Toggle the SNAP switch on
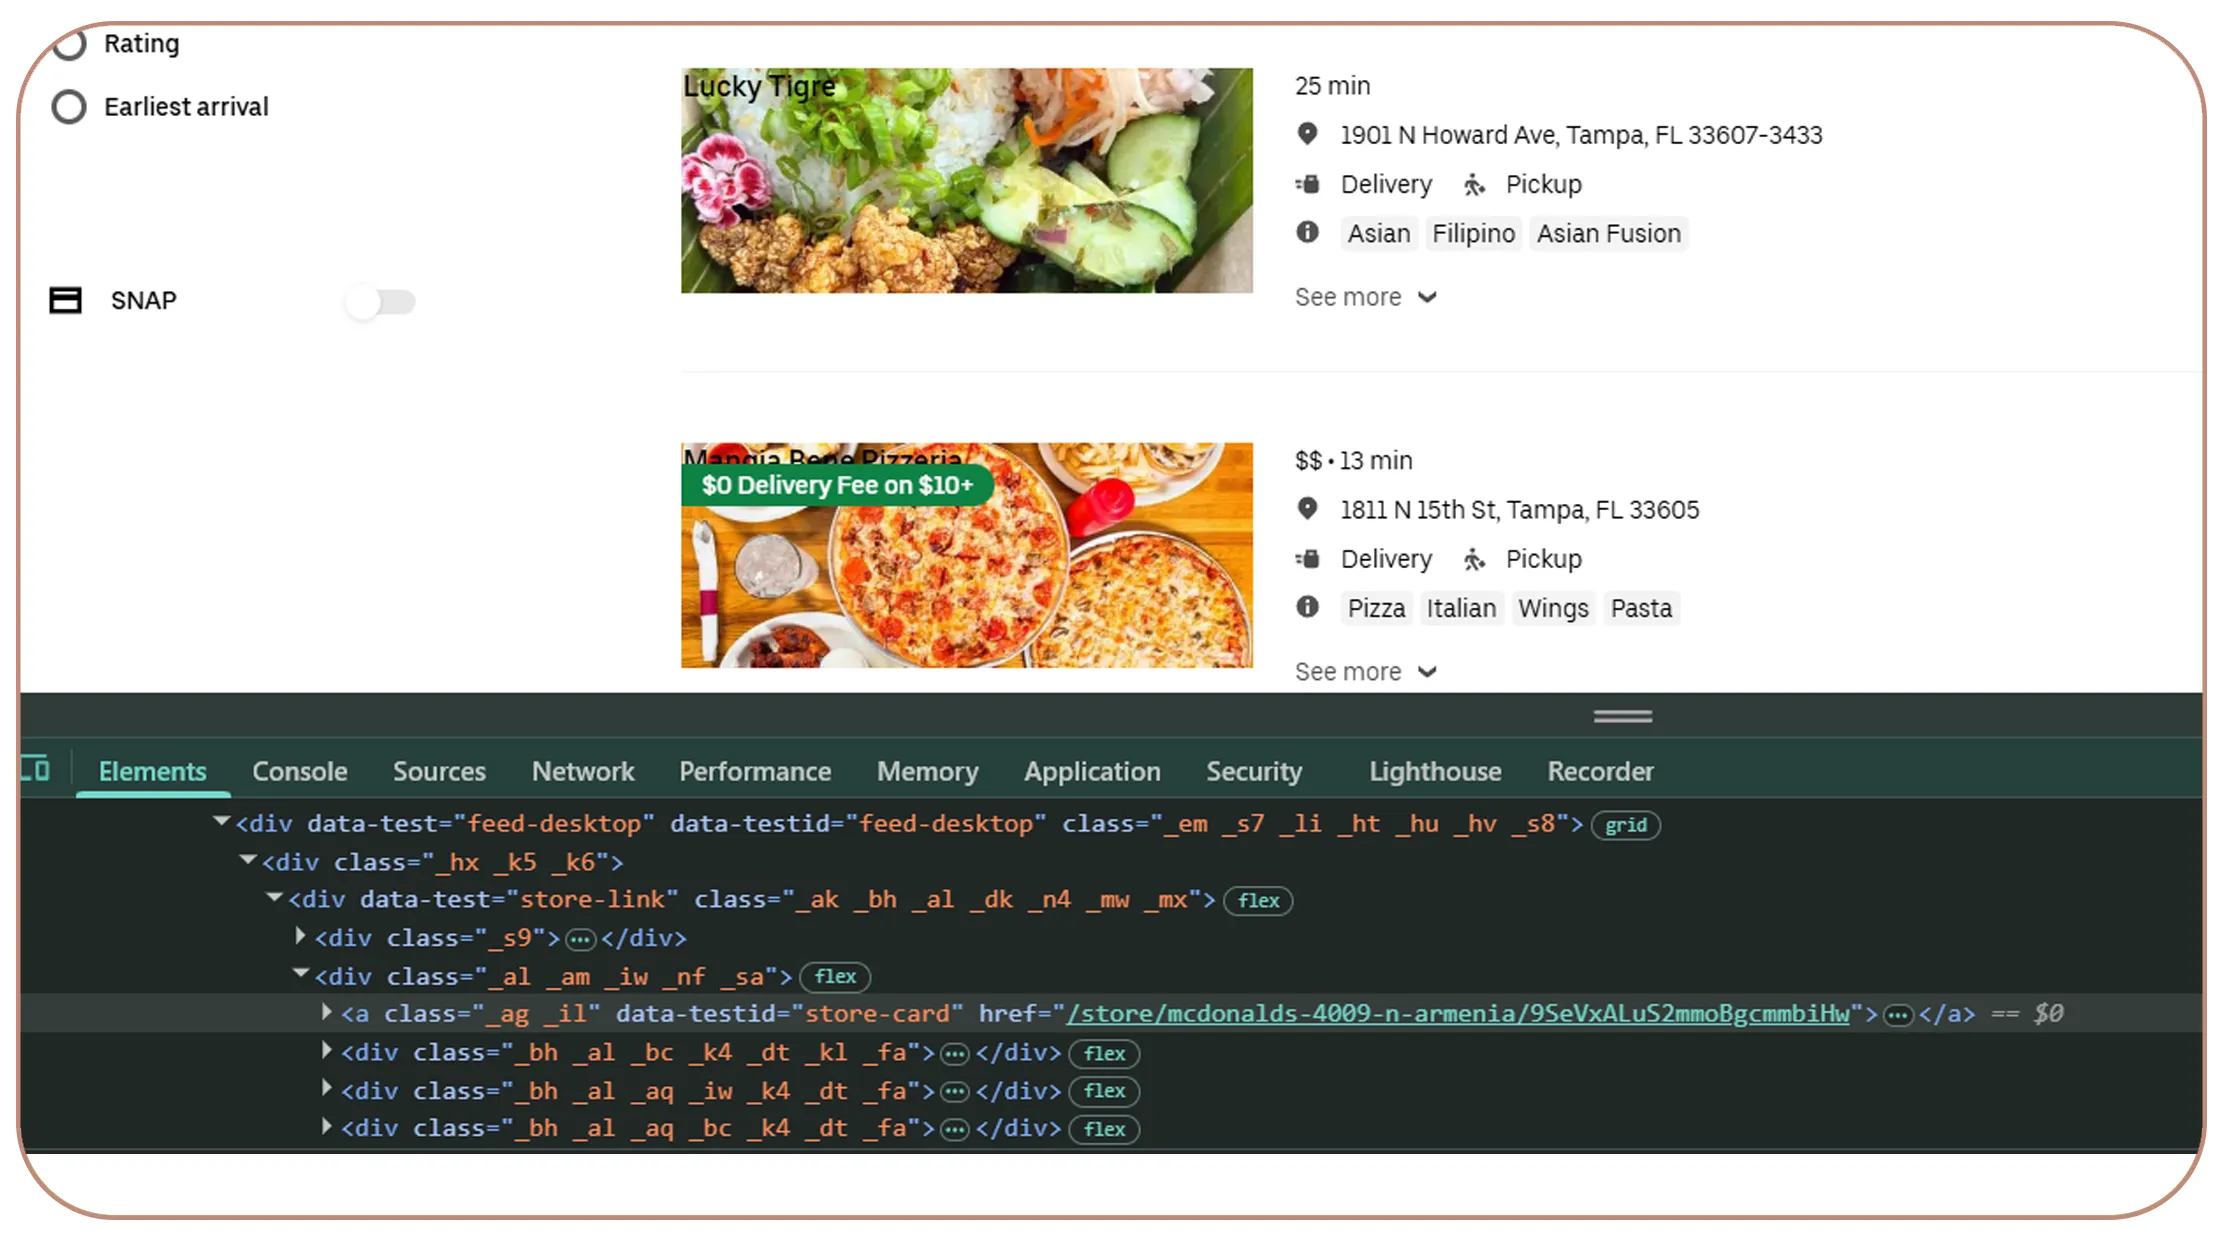This screenshot has height=1240, width=2223. [380, 301]
